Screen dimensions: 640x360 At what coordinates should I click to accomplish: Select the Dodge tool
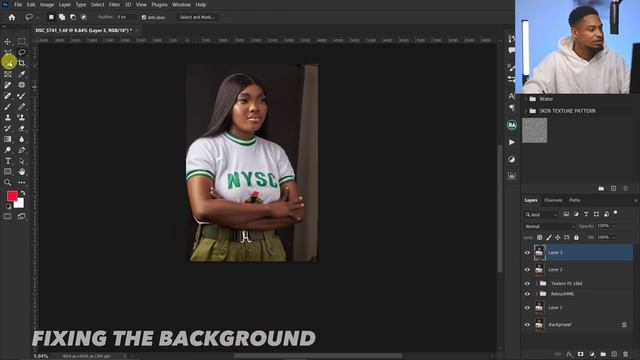[x=8, y=150]
